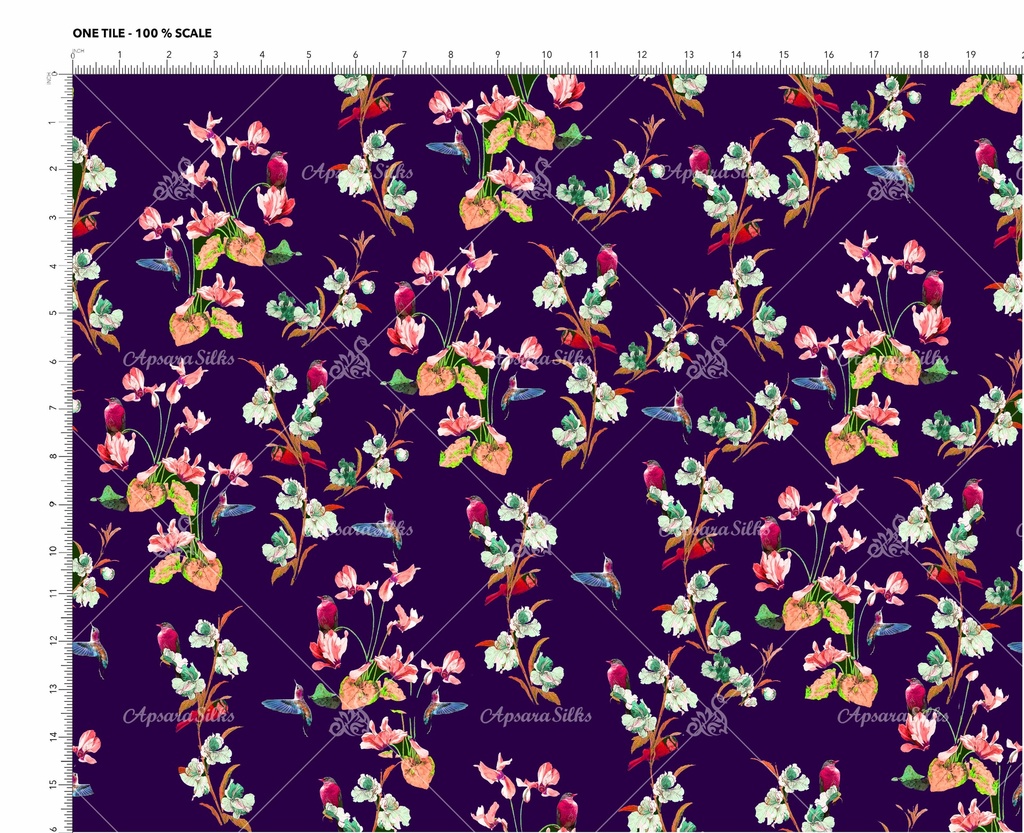Click the rotated INCH label on the vertical ruler
Viewport: 1024px width, 833px height.
point(50,78)
